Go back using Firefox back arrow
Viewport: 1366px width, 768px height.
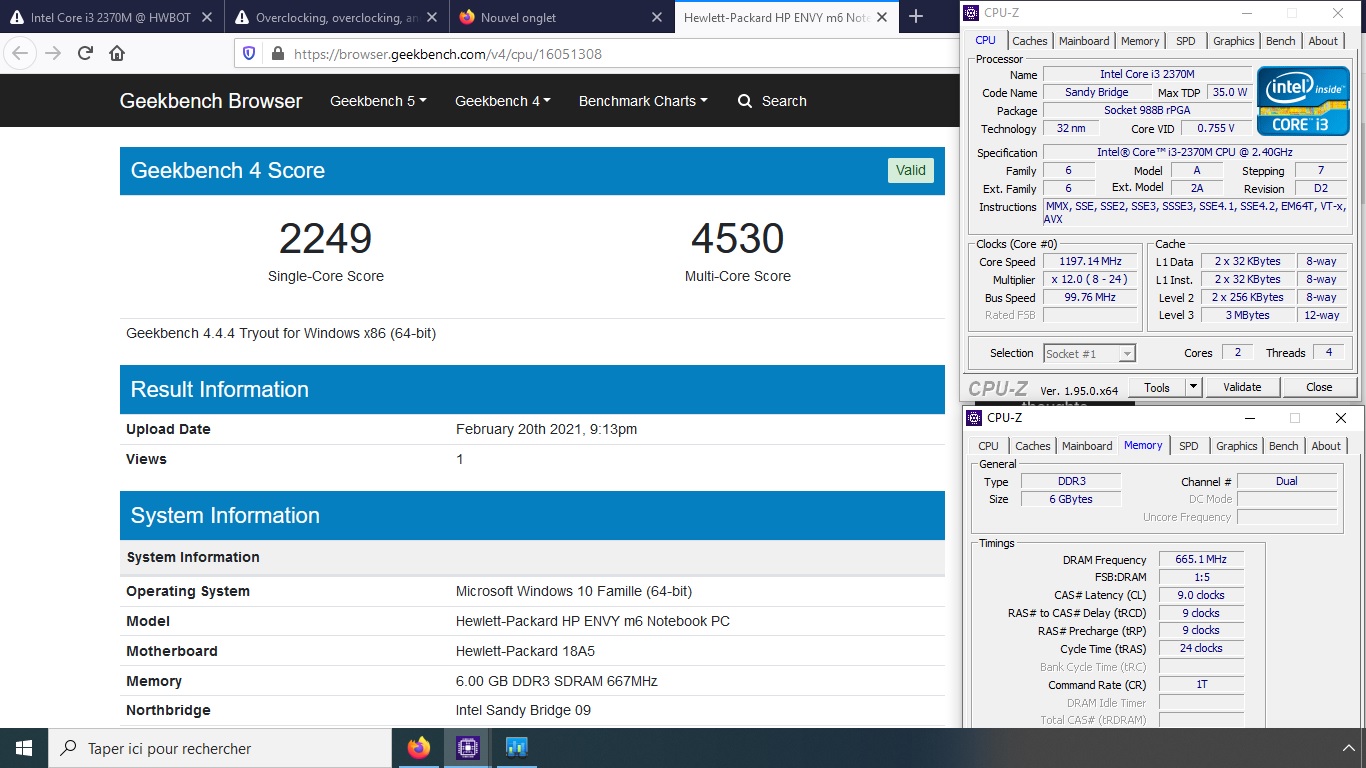21,54
